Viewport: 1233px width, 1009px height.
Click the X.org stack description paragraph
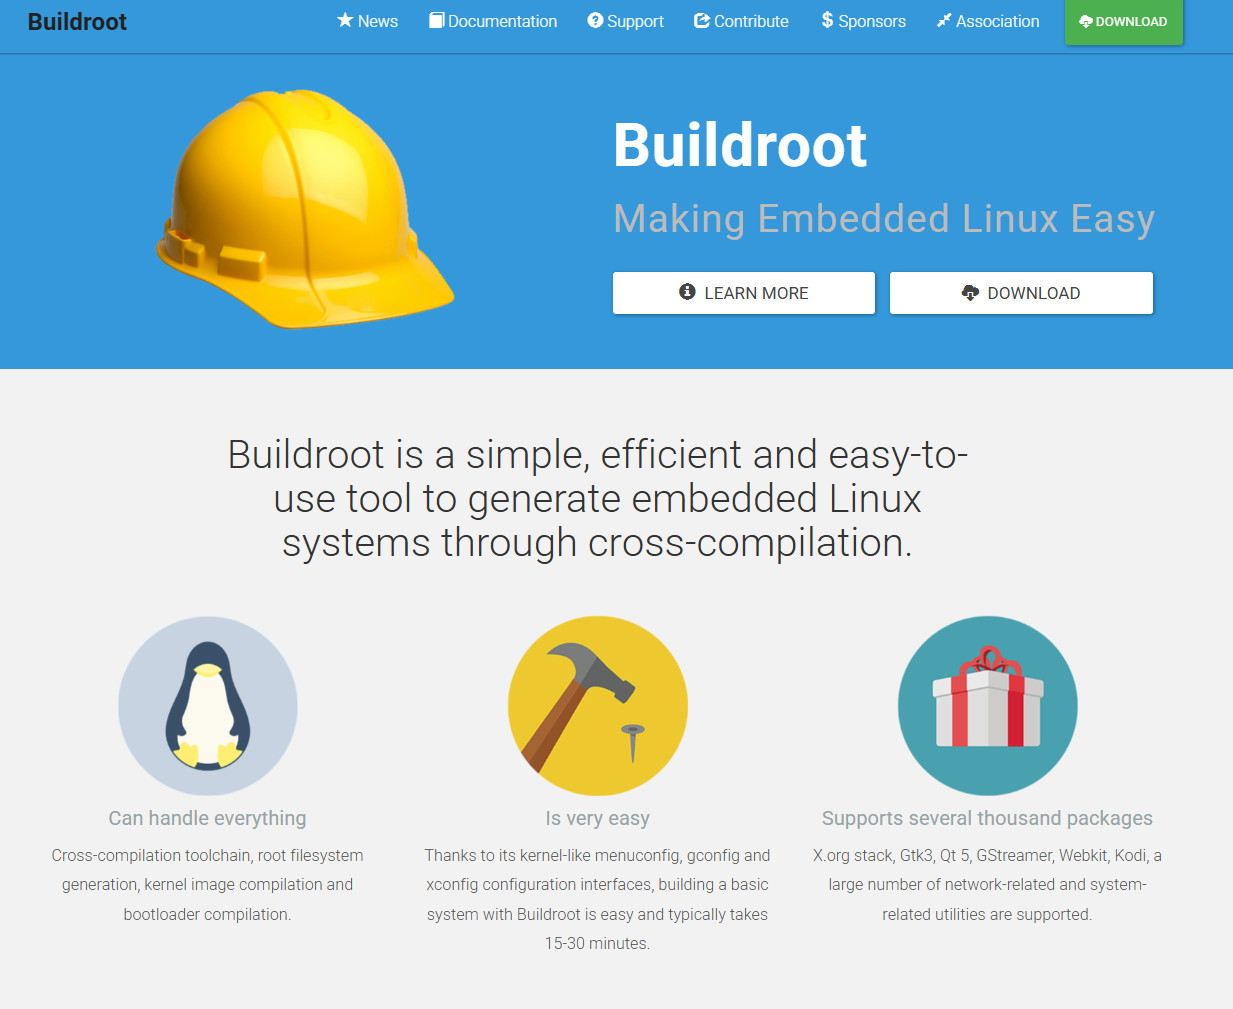coord(988,885)
